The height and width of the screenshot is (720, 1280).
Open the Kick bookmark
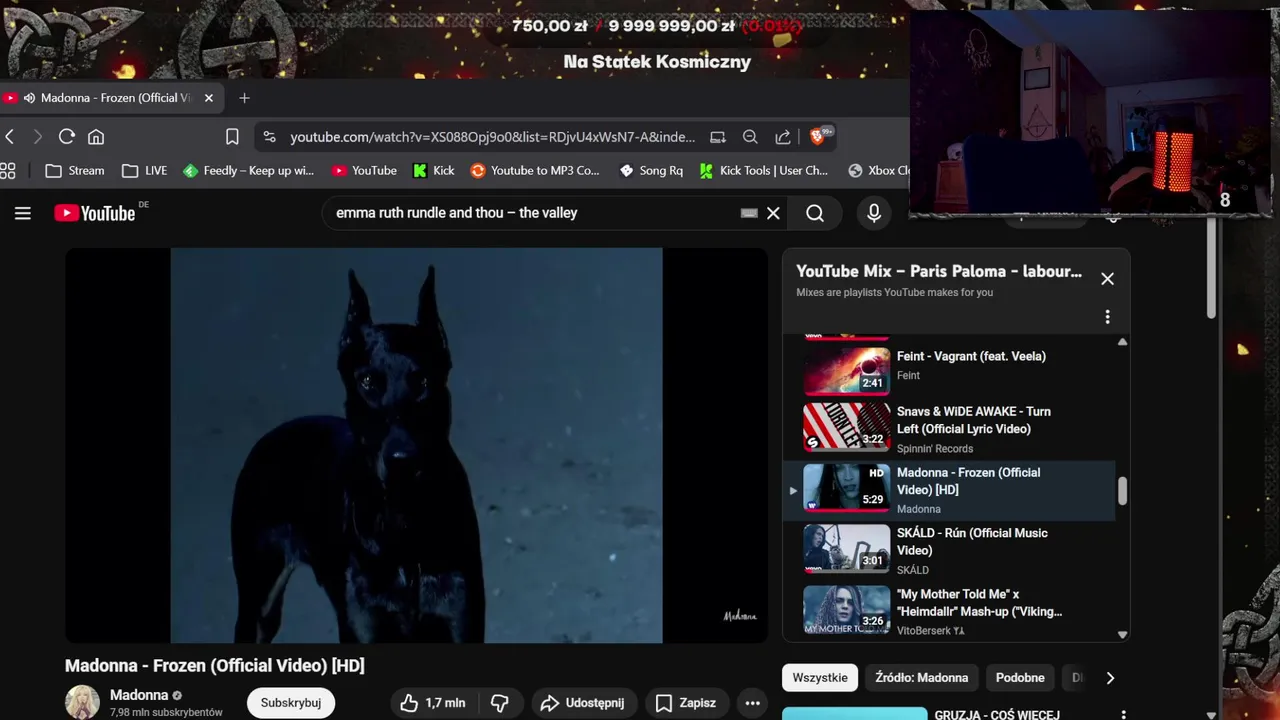point(434,171)
